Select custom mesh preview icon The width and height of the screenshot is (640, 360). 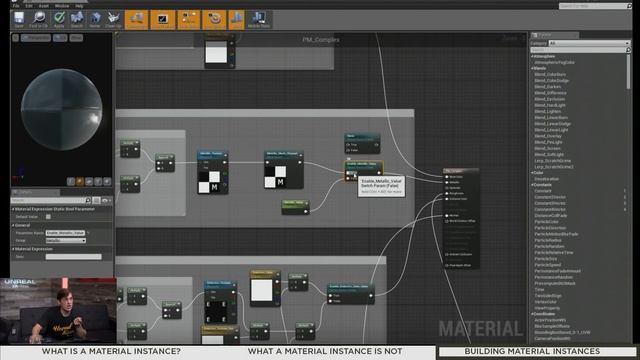coord(107,181)
